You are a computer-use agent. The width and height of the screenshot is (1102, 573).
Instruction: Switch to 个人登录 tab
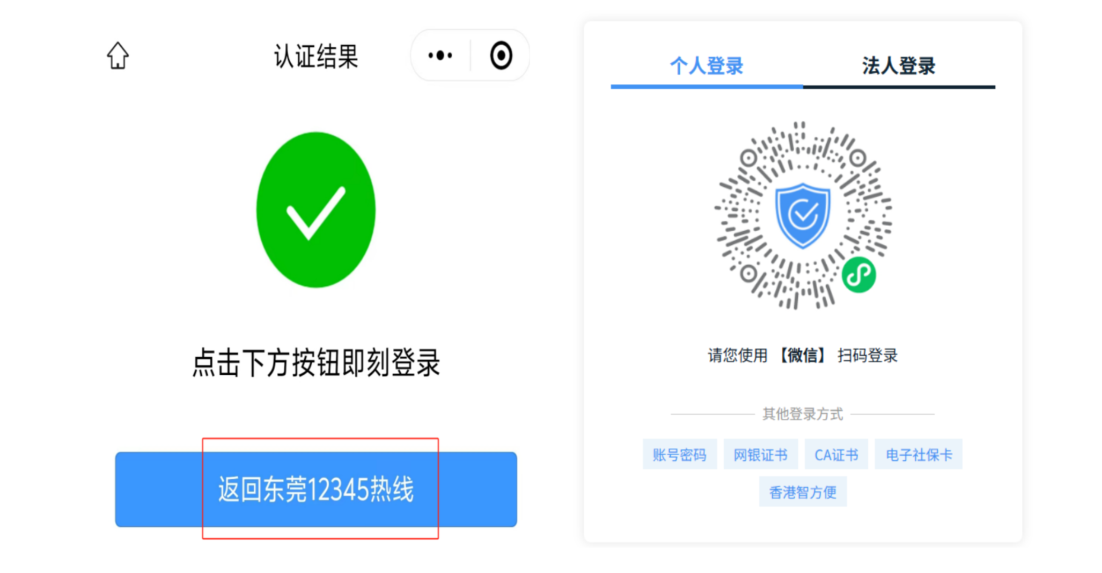pyautogui.click(x=706, y=66)
